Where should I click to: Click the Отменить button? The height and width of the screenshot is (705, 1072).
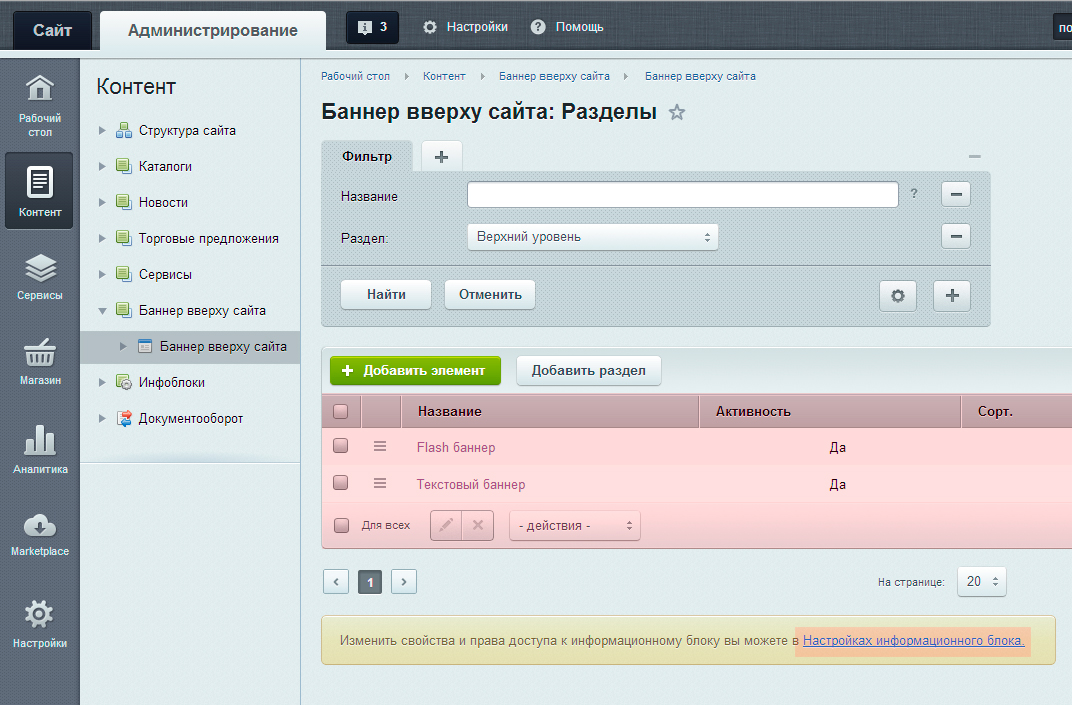490,295
